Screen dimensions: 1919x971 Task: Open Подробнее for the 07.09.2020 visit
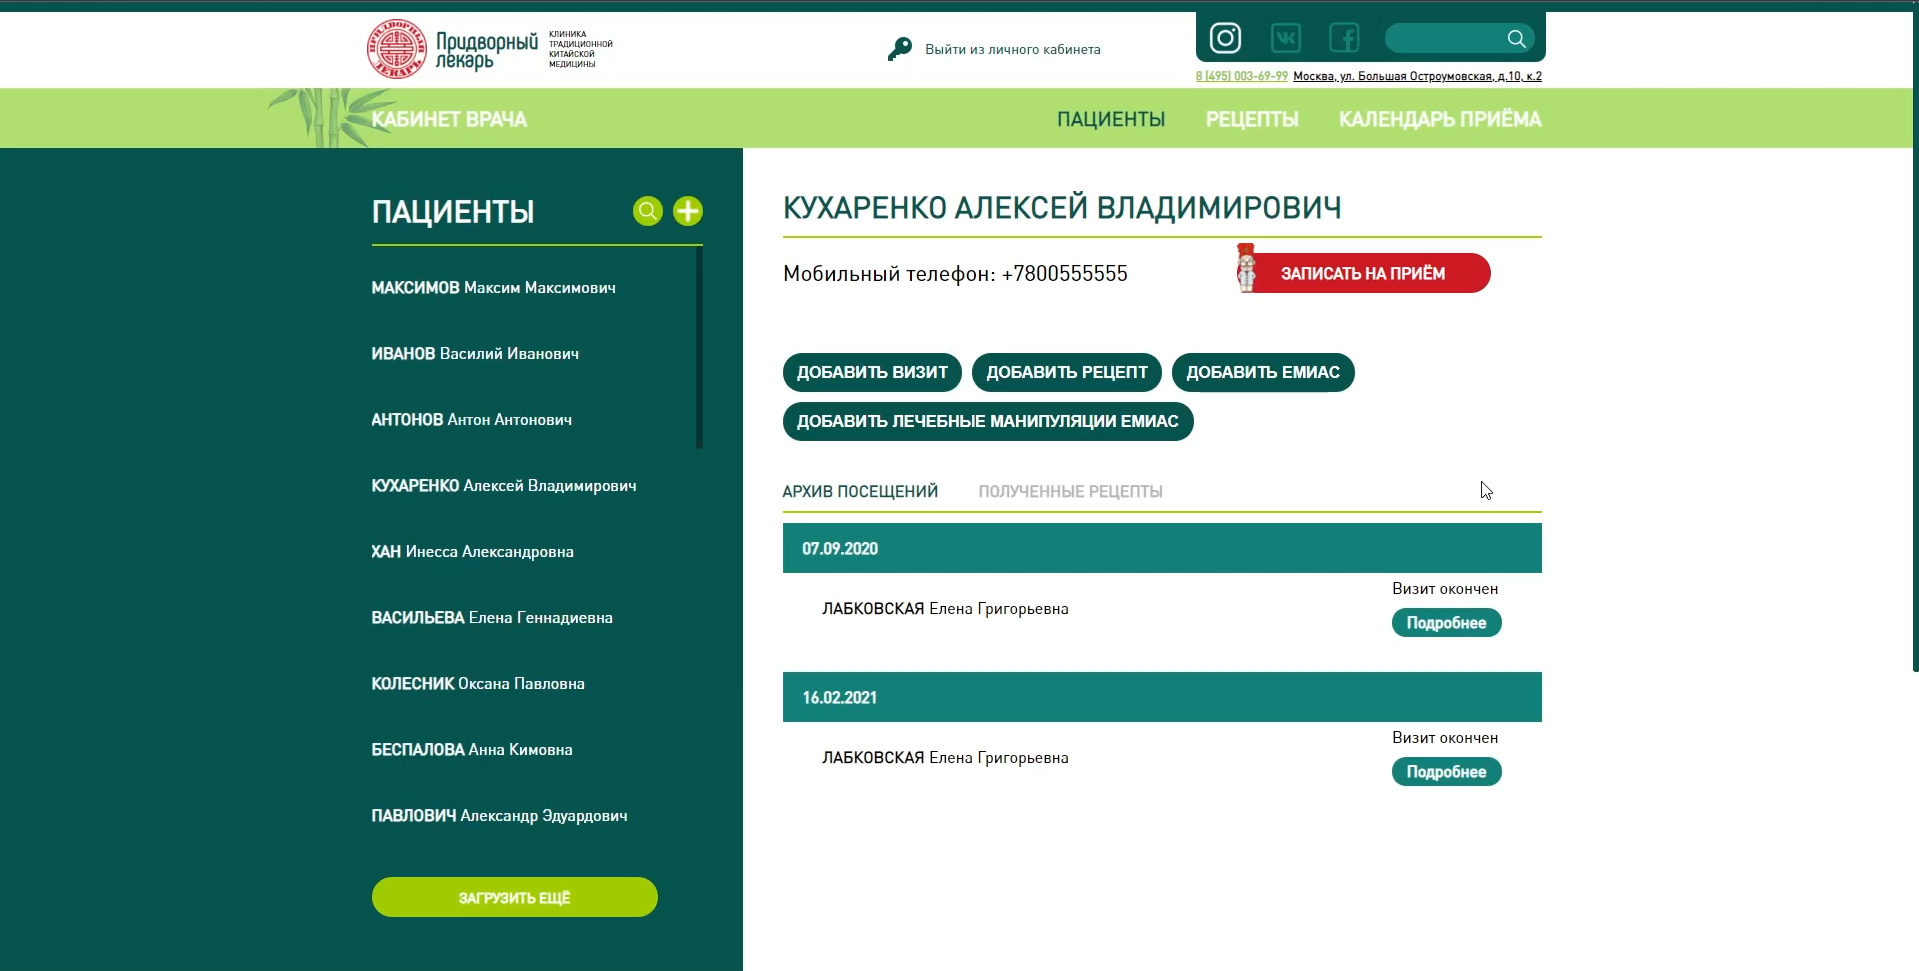(x=1446, y=623)
